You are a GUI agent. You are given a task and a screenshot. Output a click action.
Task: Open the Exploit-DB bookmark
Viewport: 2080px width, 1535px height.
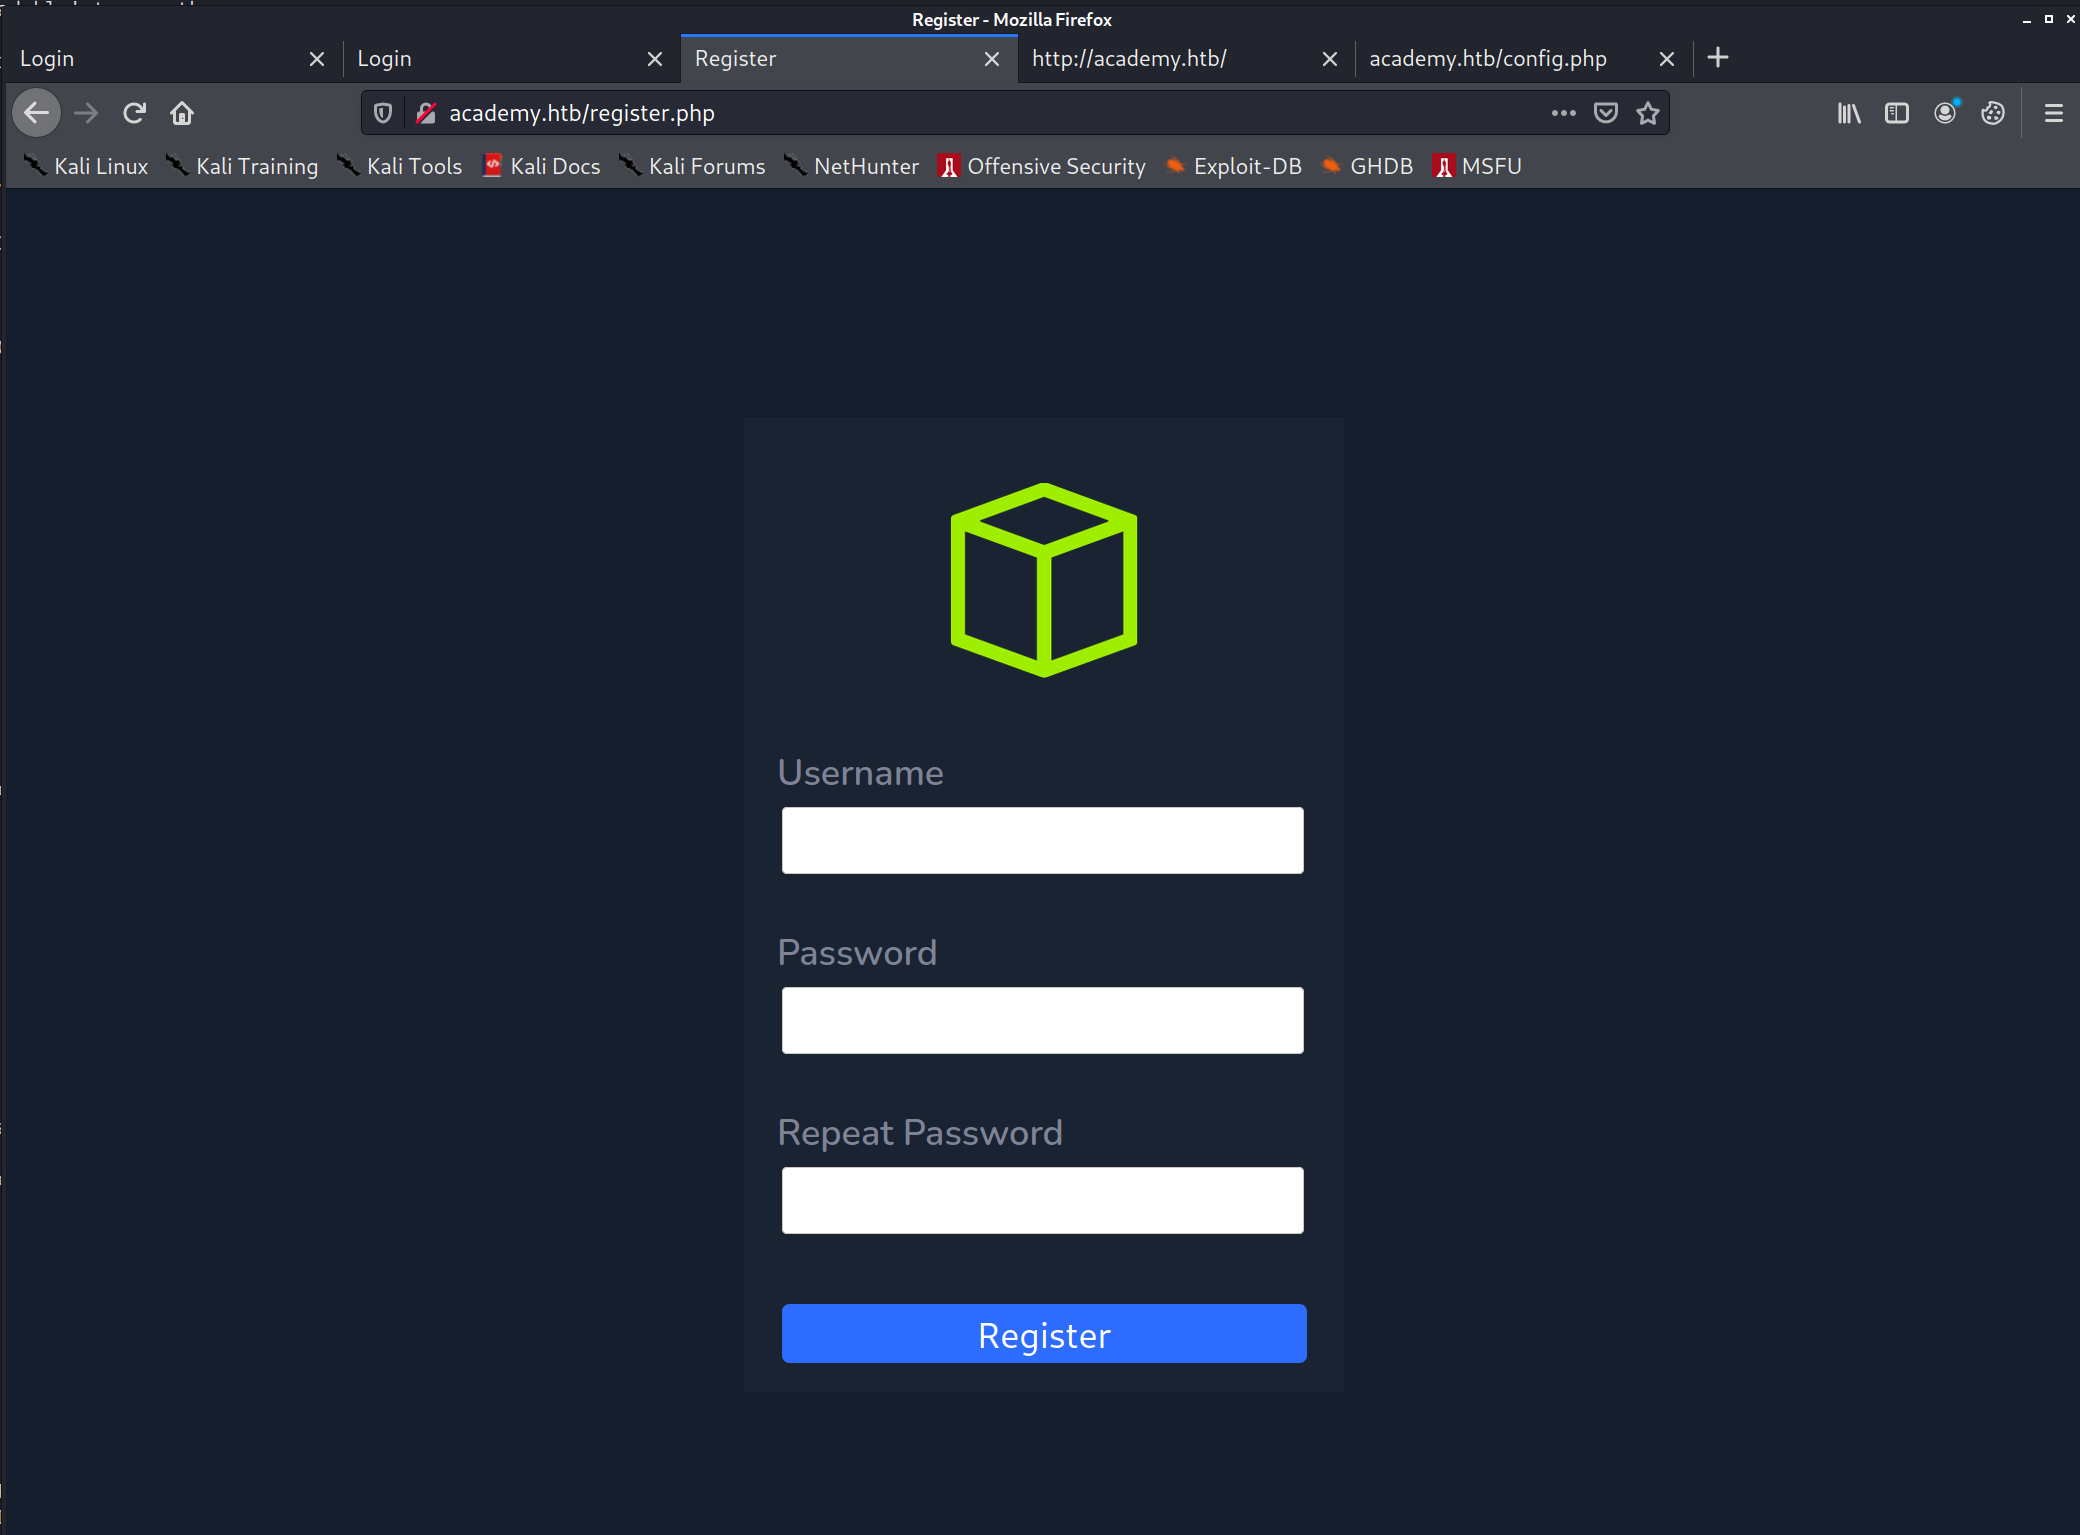click(1234, 166)
